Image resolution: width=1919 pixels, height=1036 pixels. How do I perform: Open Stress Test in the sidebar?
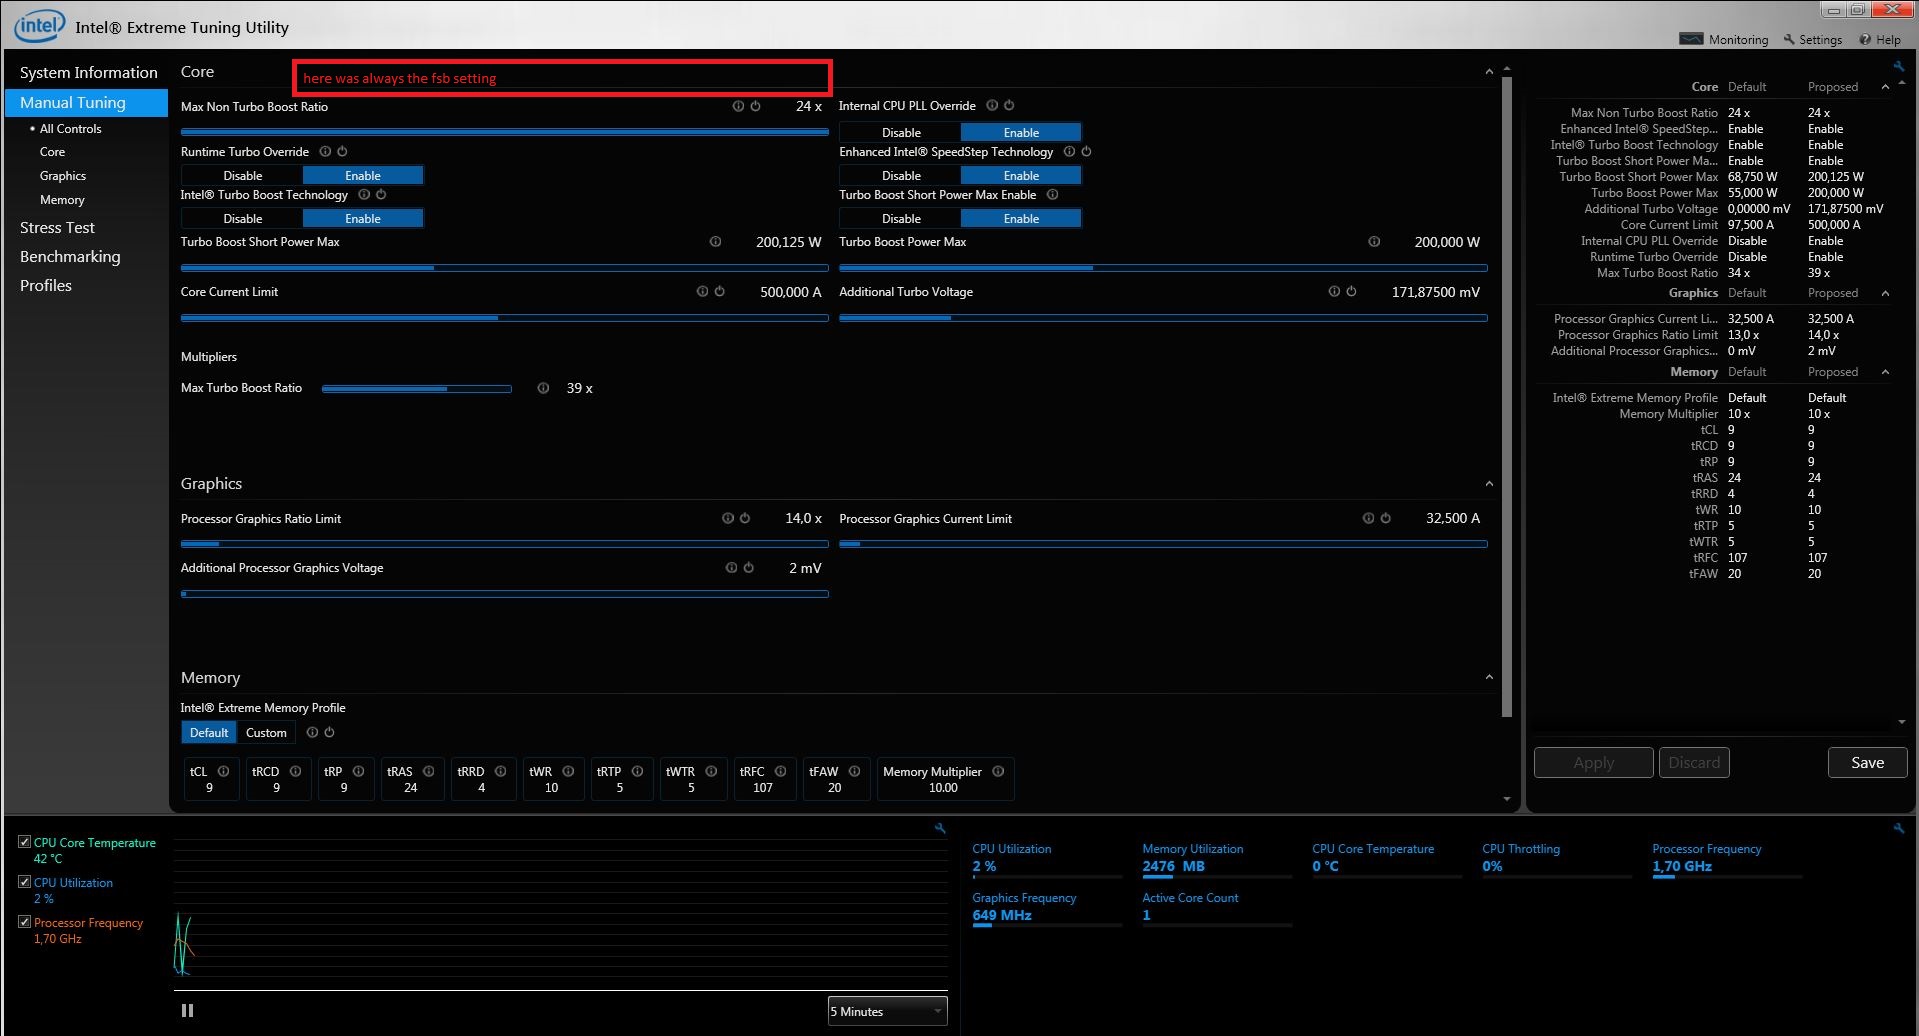click(57, 228)
